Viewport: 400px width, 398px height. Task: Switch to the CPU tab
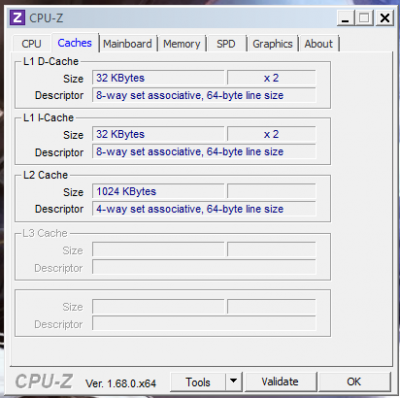[31, 44]
